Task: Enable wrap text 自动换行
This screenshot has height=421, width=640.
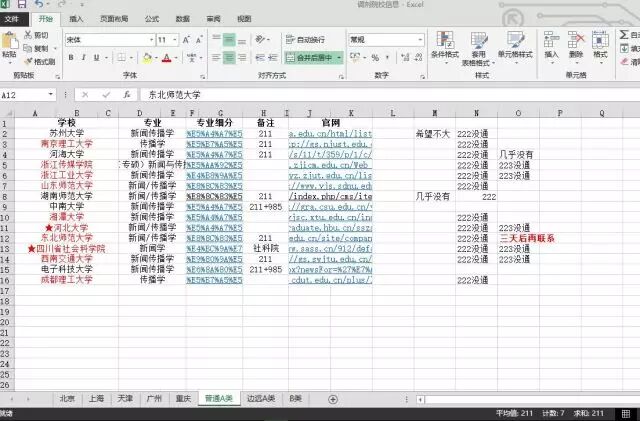Action: pyautogui.click(x=305, y=40)
